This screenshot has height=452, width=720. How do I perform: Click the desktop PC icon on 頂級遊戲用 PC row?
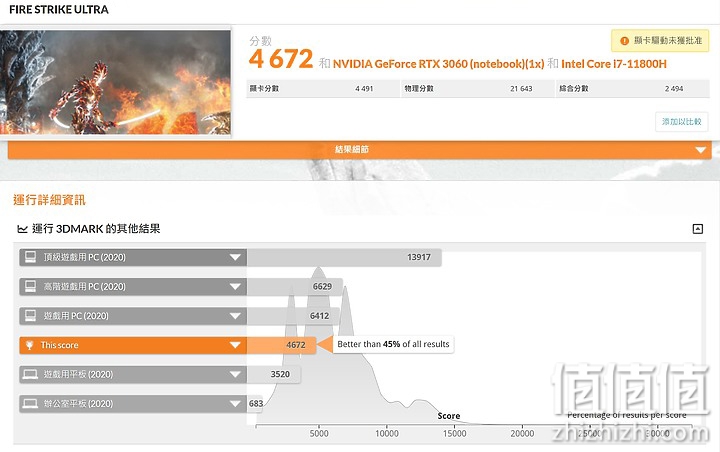click(30, 257)
